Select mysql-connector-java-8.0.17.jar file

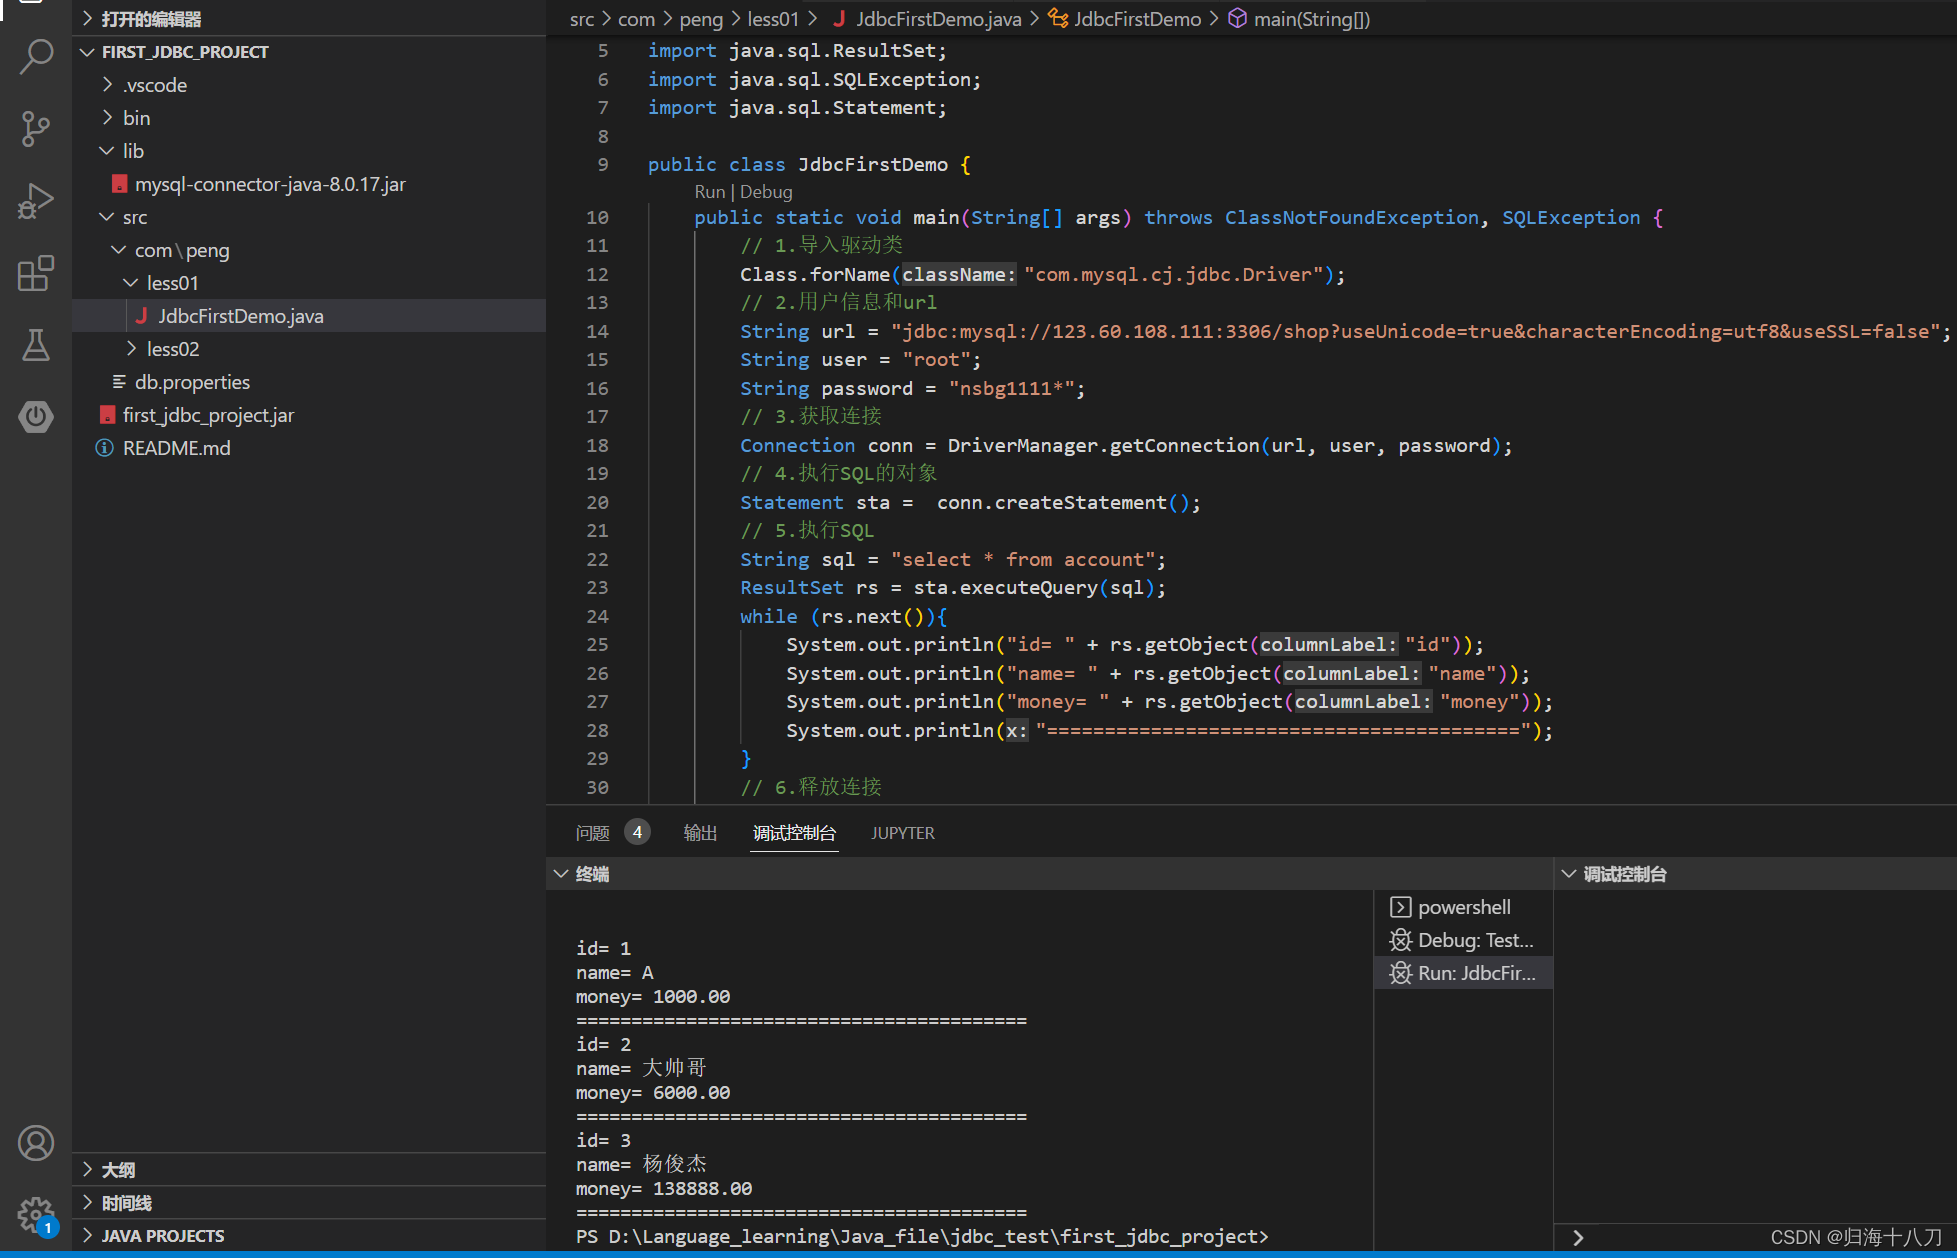coord(310,184)
